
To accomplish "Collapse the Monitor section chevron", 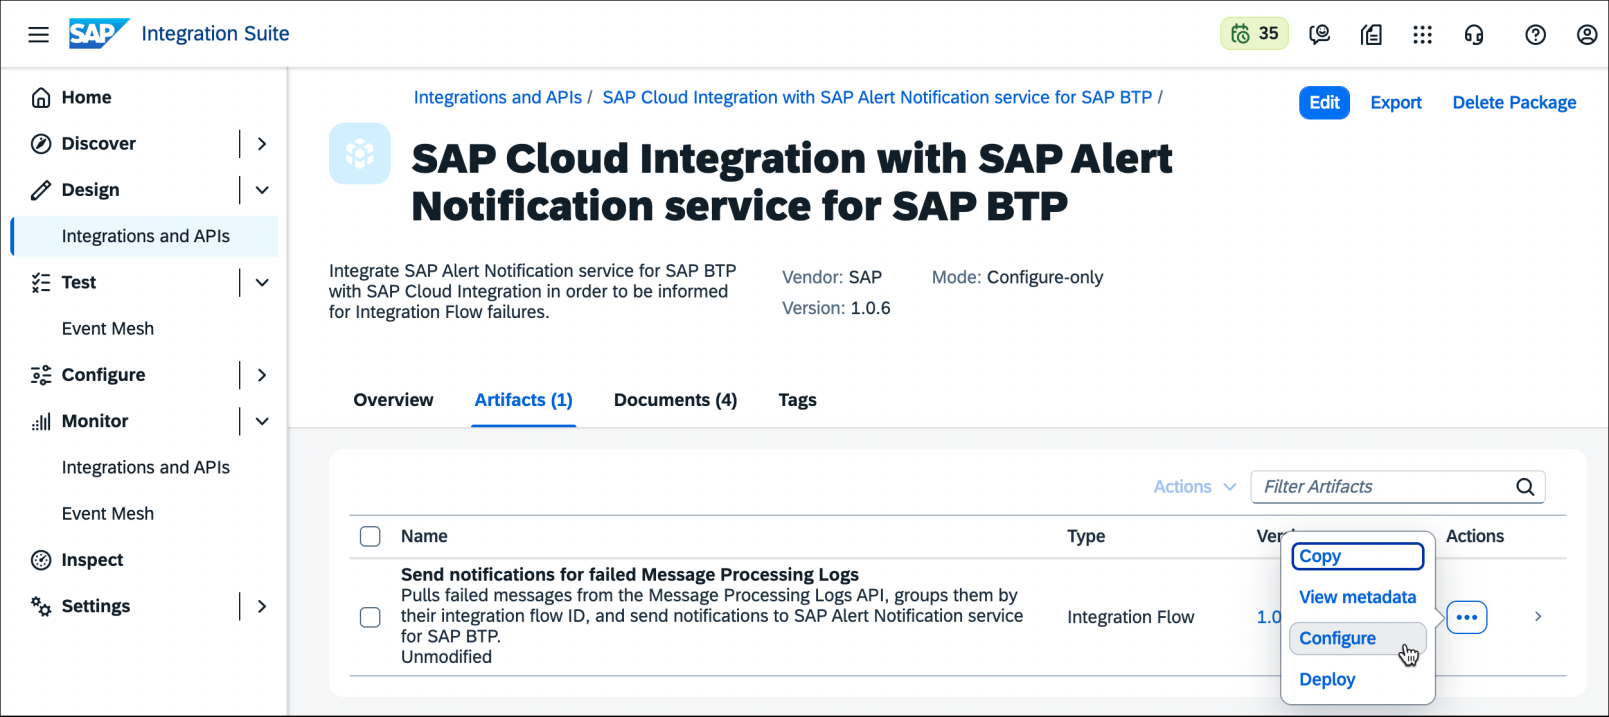I will click(x=262, y=421).
